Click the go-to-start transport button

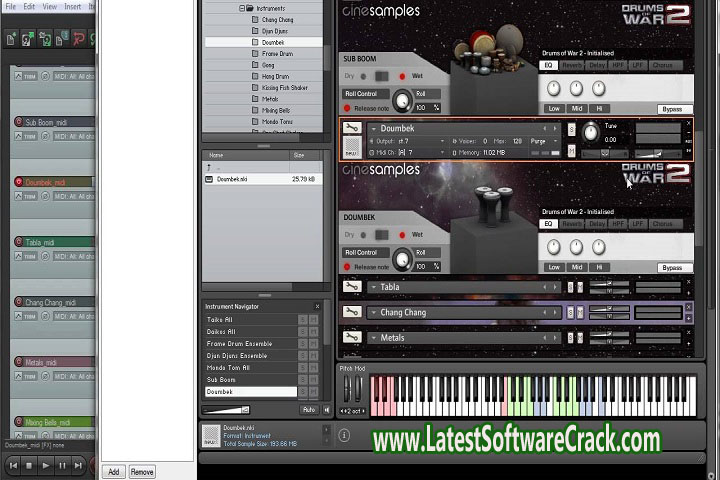click(x=13, y=466)
